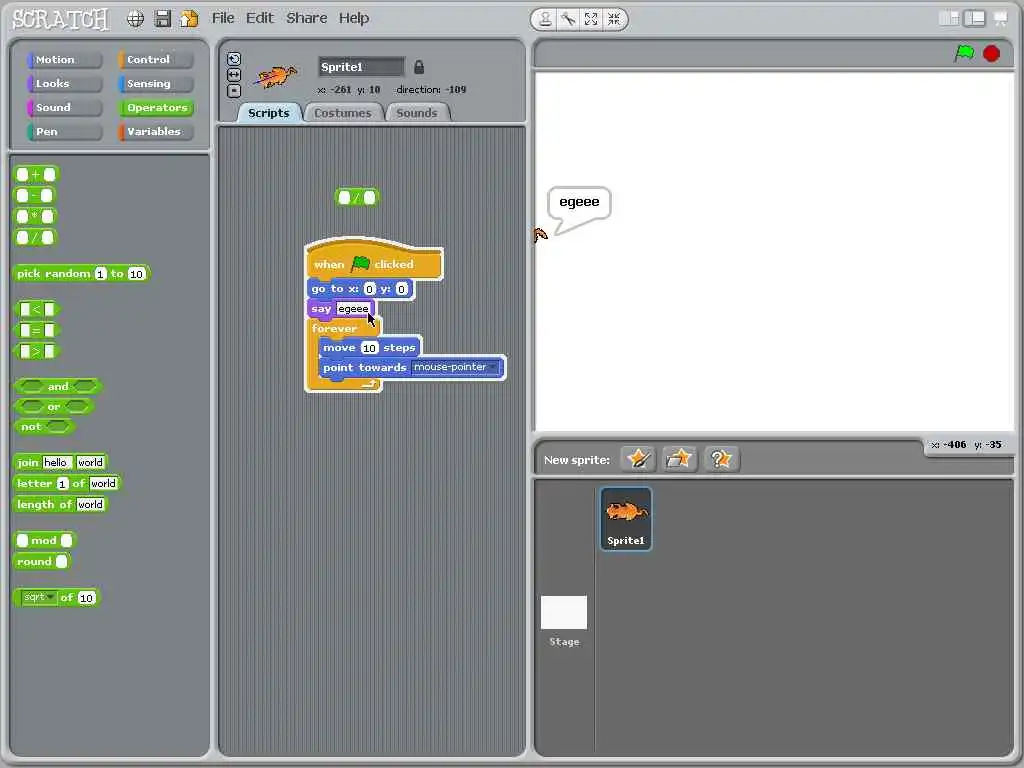The image size is (1024, 768).
Task: Switch to the Scripts tab
Action: pos(268,113)
